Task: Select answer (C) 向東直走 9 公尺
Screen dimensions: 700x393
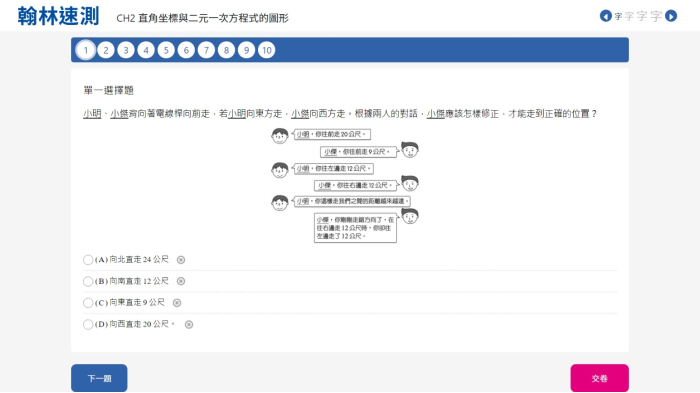Action: (x=88, y=303)
